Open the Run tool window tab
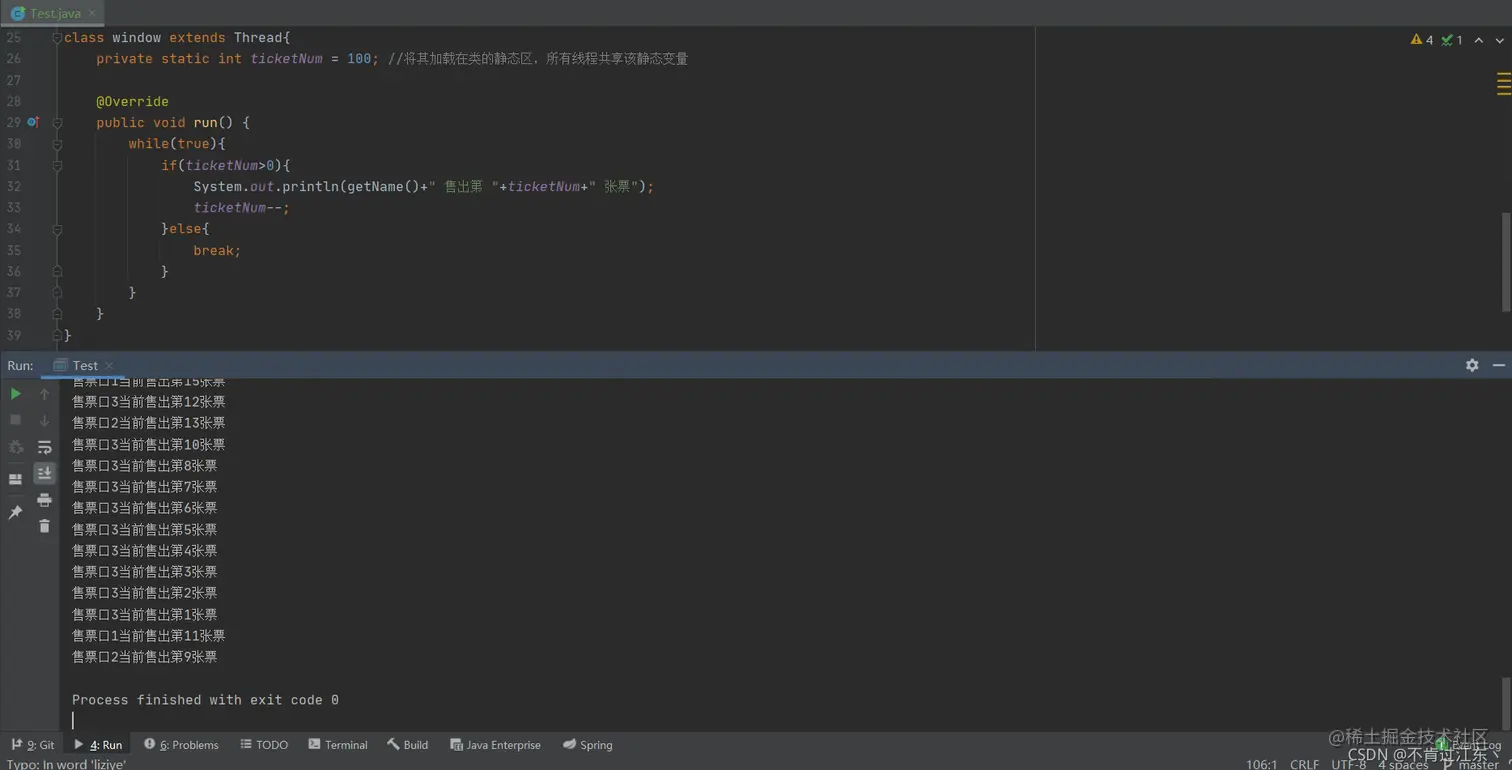 (x=98, y=745)
